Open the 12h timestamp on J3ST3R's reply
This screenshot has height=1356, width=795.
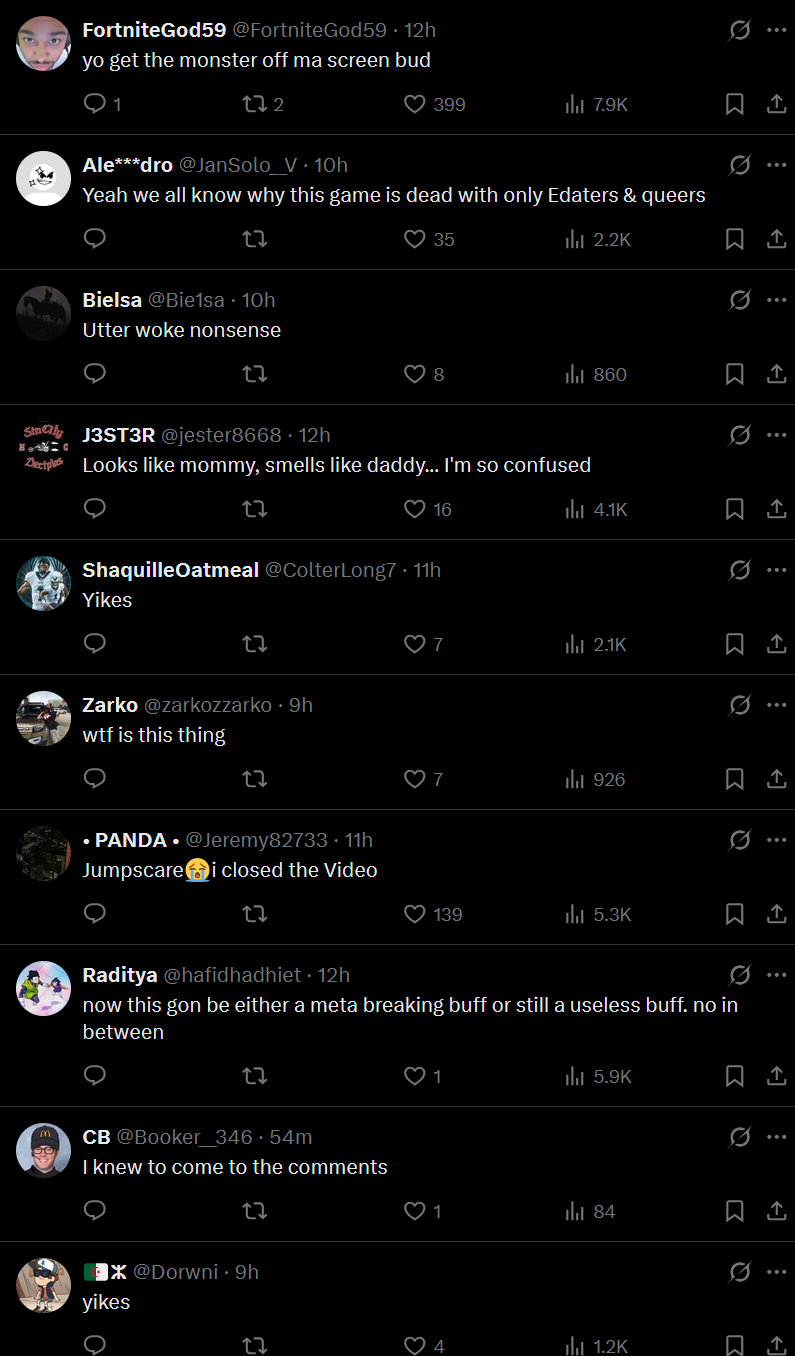(x=315, y=435)
